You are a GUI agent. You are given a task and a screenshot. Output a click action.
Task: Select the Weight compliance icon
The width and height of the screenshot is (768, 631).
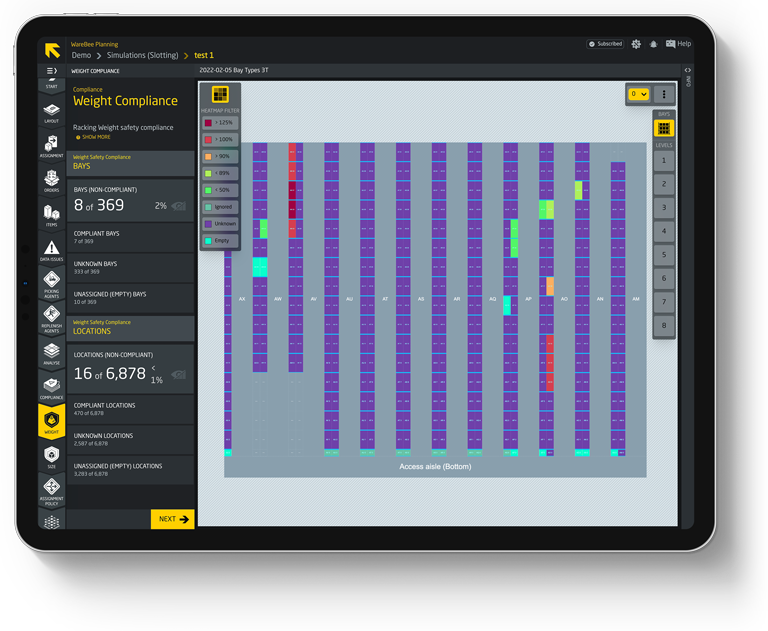51,422
